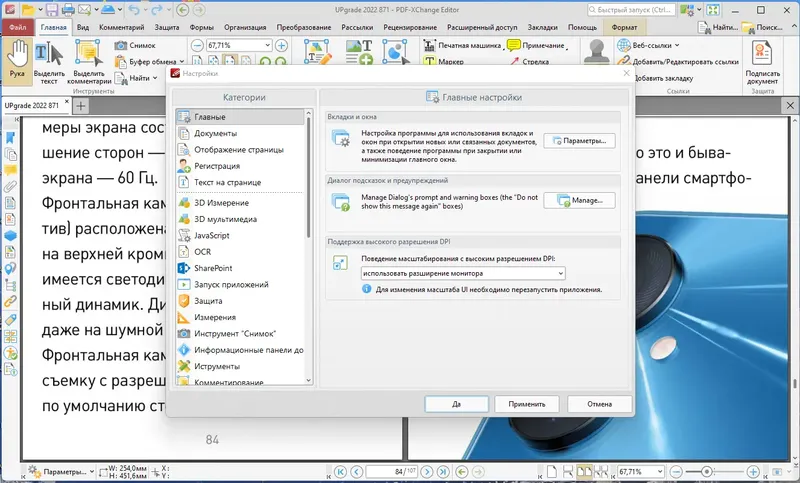Click Добавить/Редактировать ссылки
The image size is (800, 483).
tap(678, 62)
